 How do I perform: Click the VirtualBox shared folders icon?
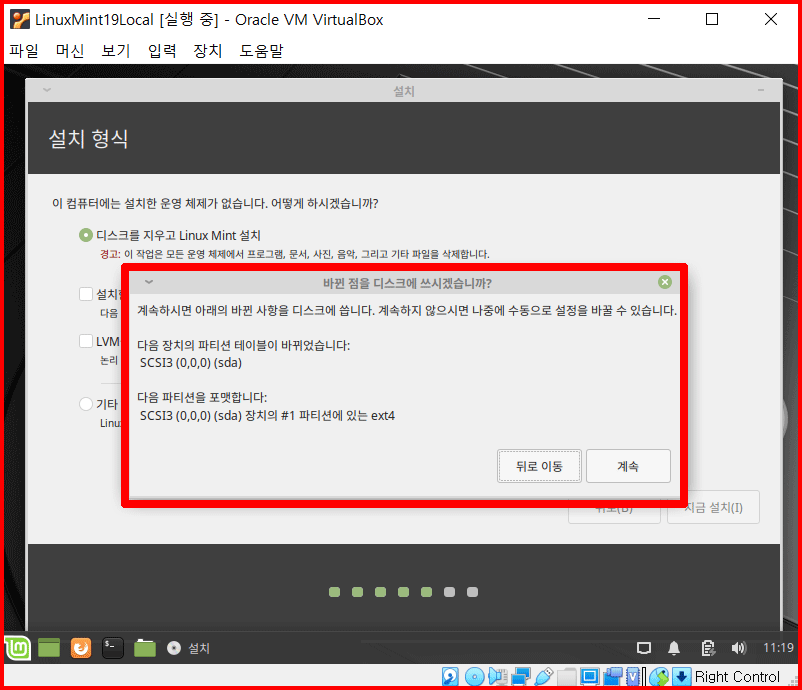[x=567, y=677]
